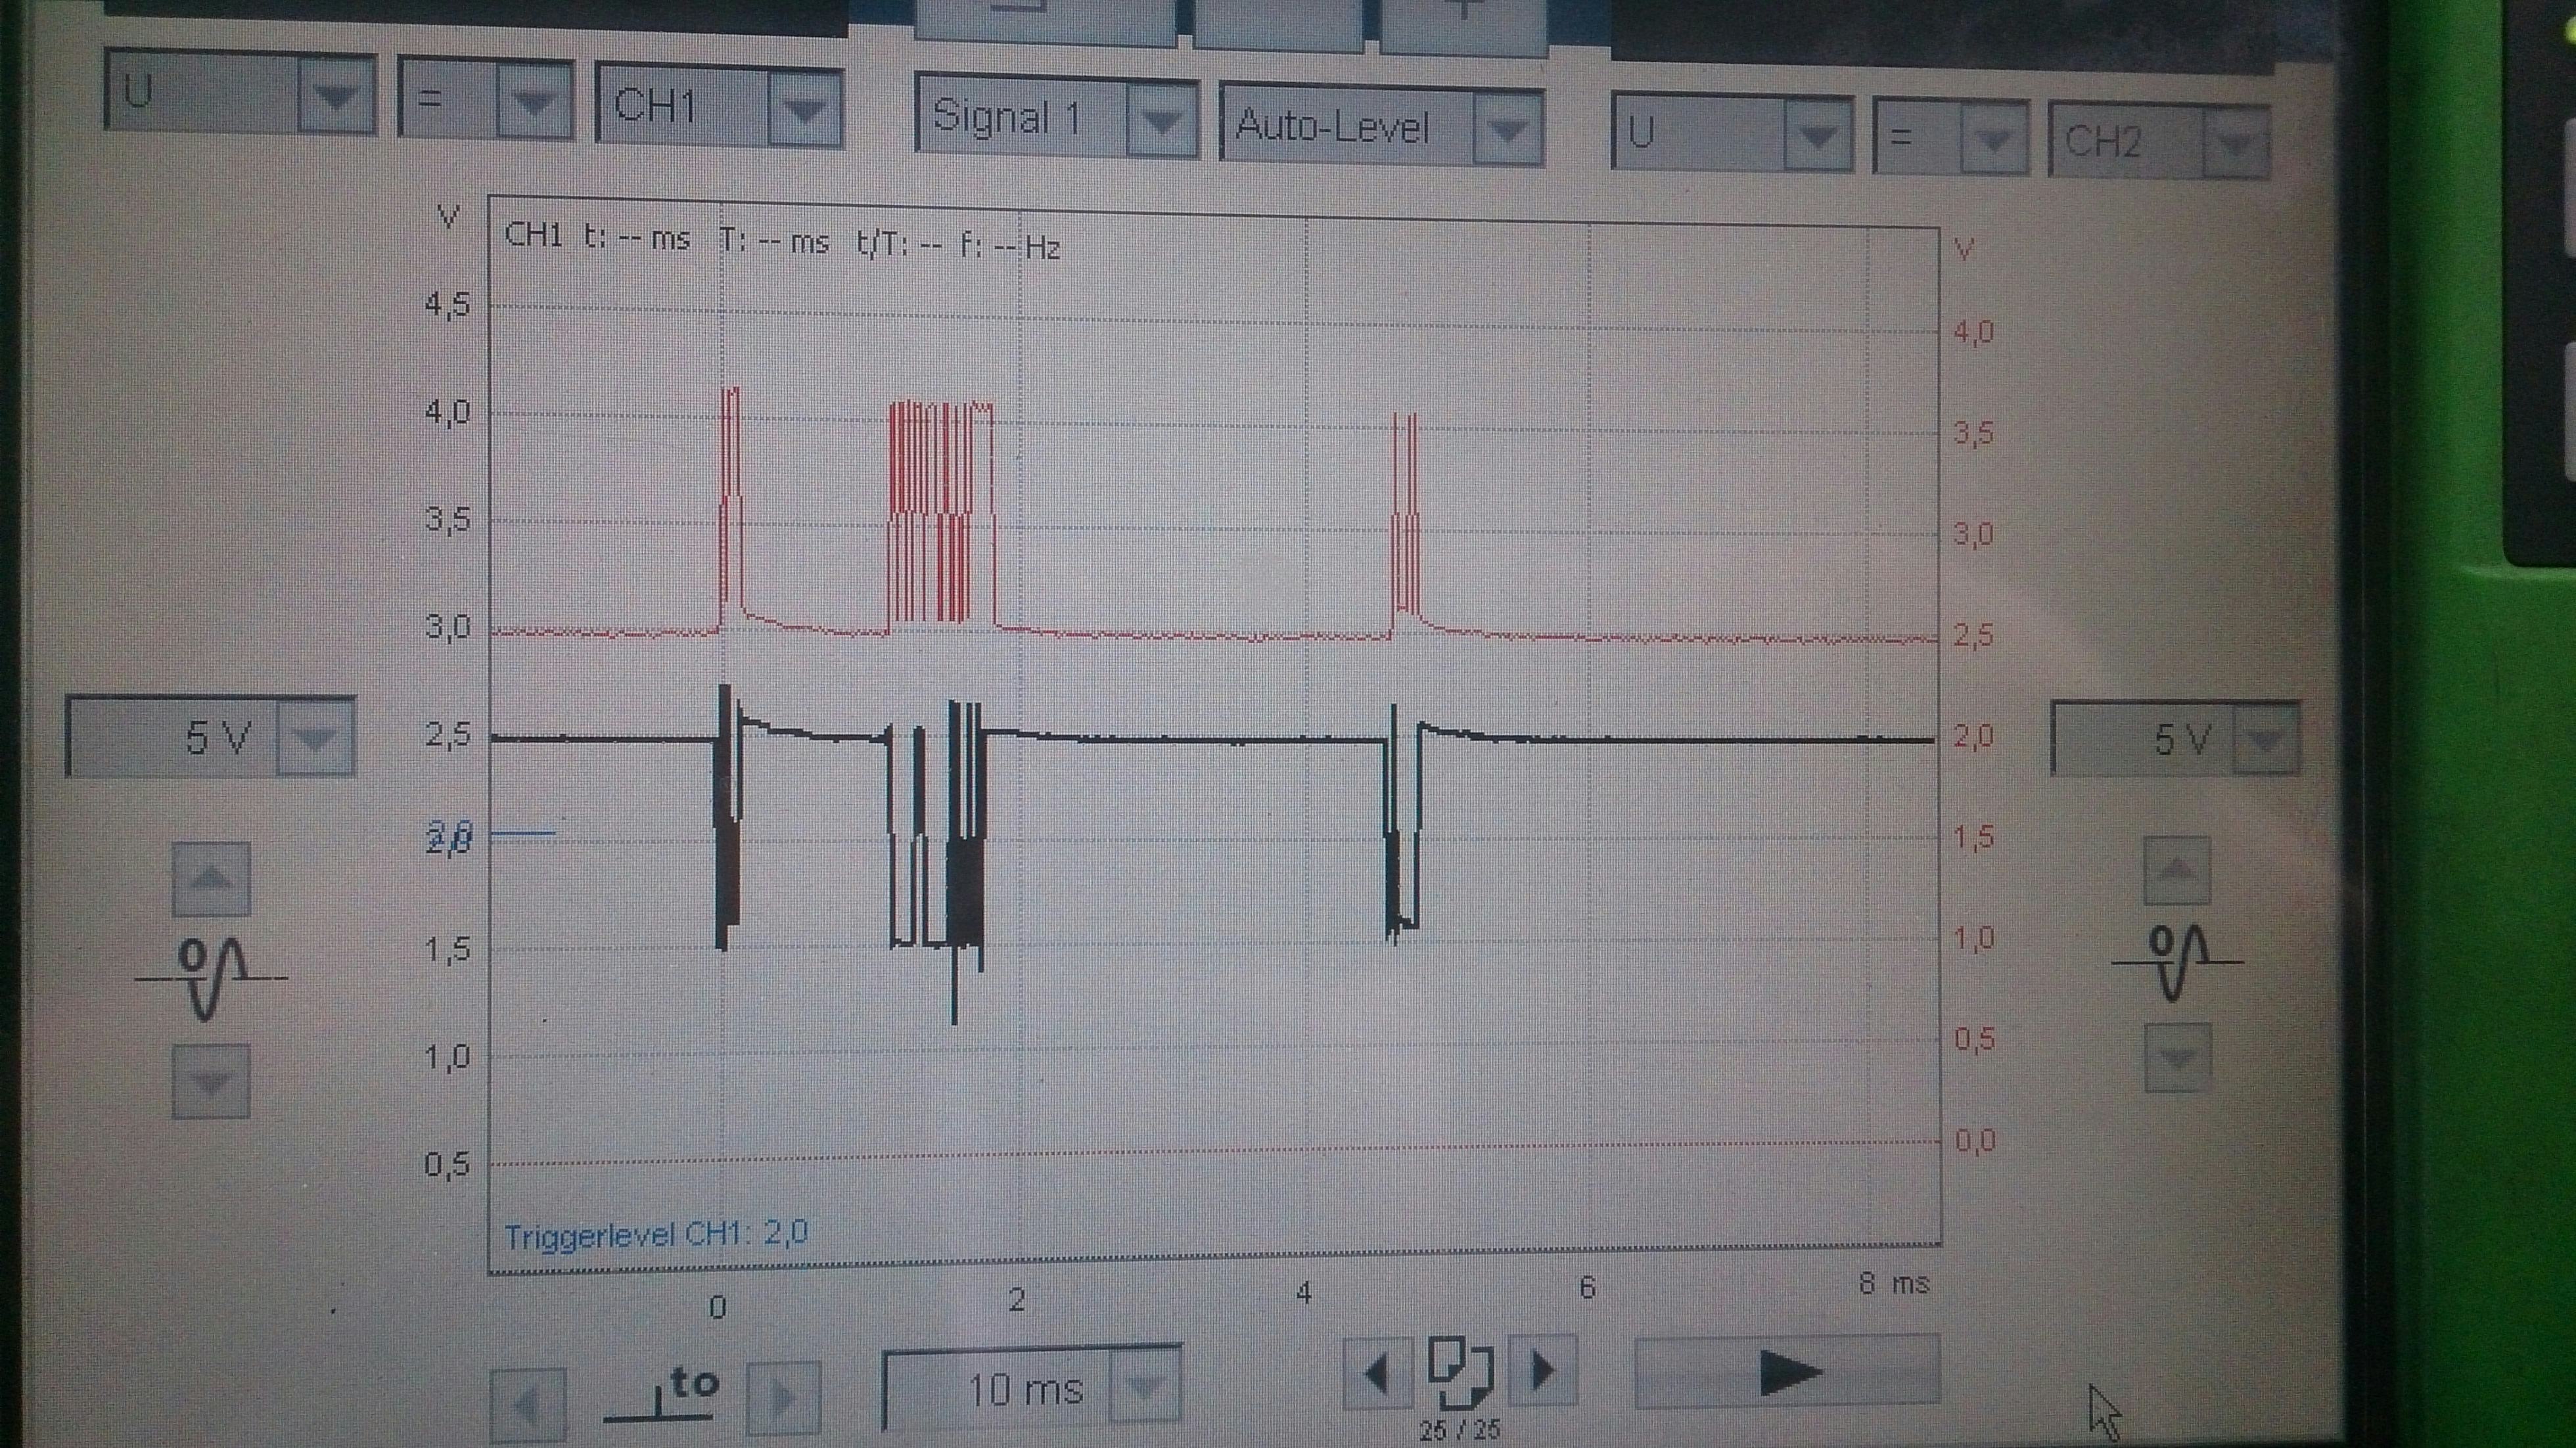Click the CH1 zero-line waveform icon
The height and width of the screenshot is (1448, 2576).
pos(211,980)
